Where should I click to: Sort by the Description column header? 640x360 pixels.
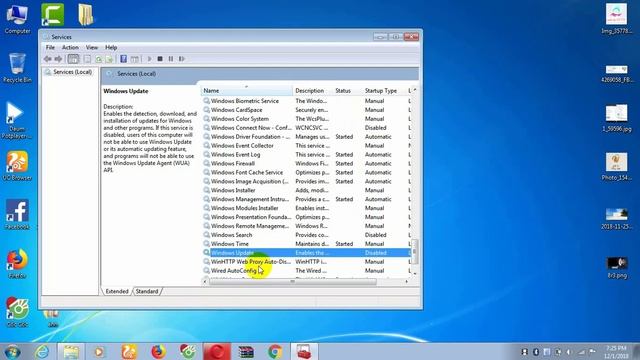pyautogui.click(x=312, y=91)
